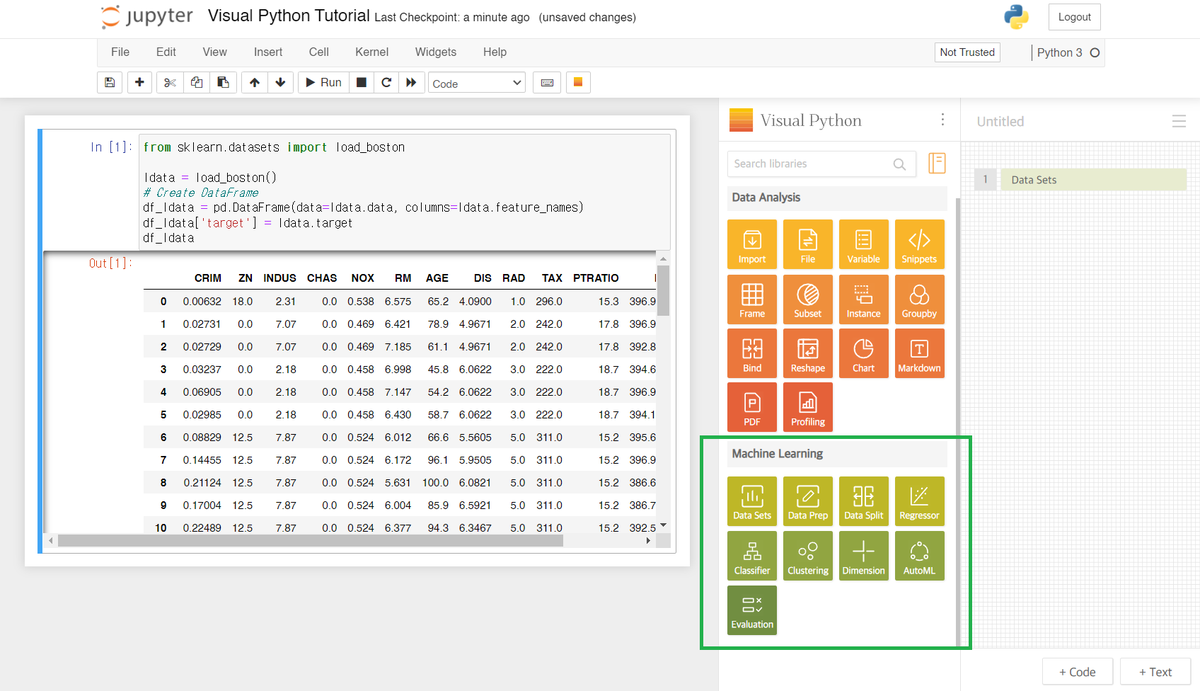1200x691 pixels.
Task: Open the Data Prep tool
Action: [x=808, y=501]
